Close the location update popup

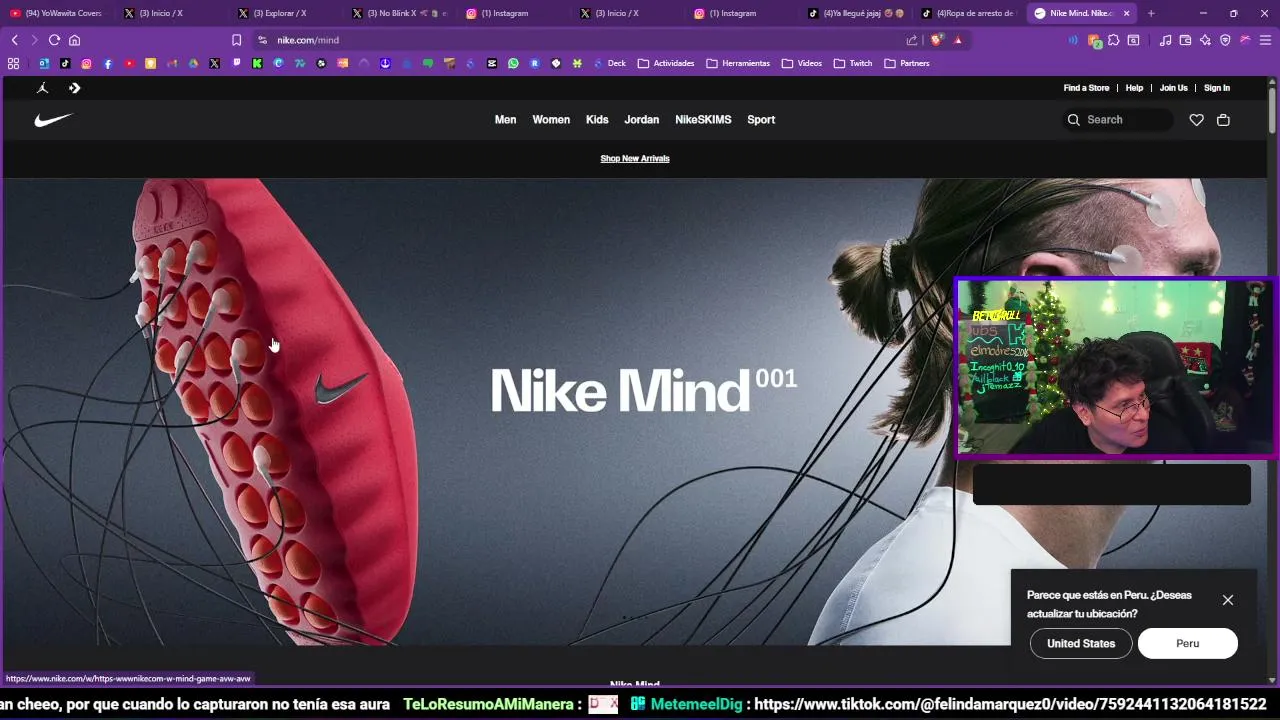tap(1228, 600)
